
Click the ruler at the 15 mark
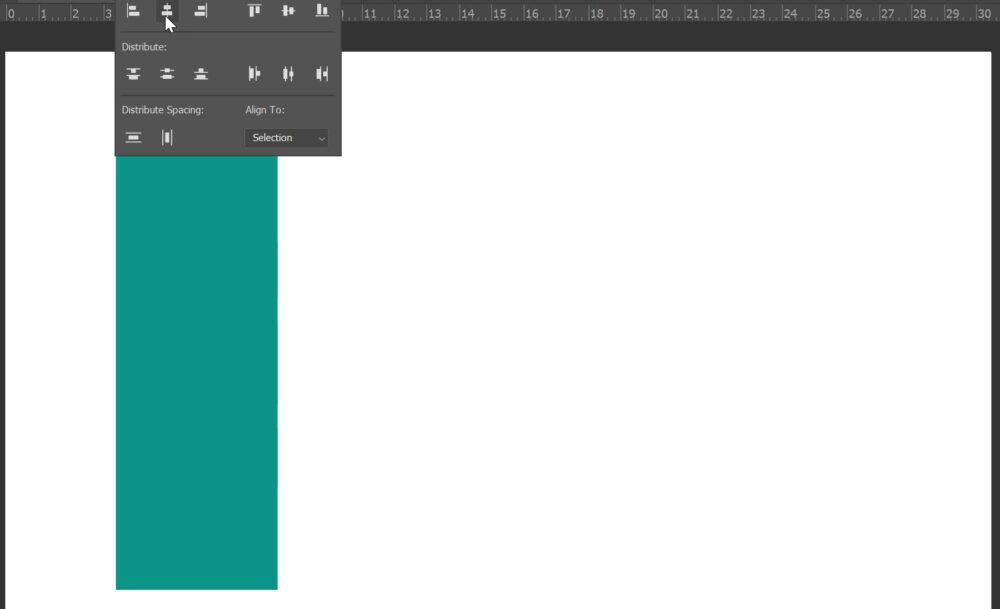pyautogui.click(x=497, y=13)
